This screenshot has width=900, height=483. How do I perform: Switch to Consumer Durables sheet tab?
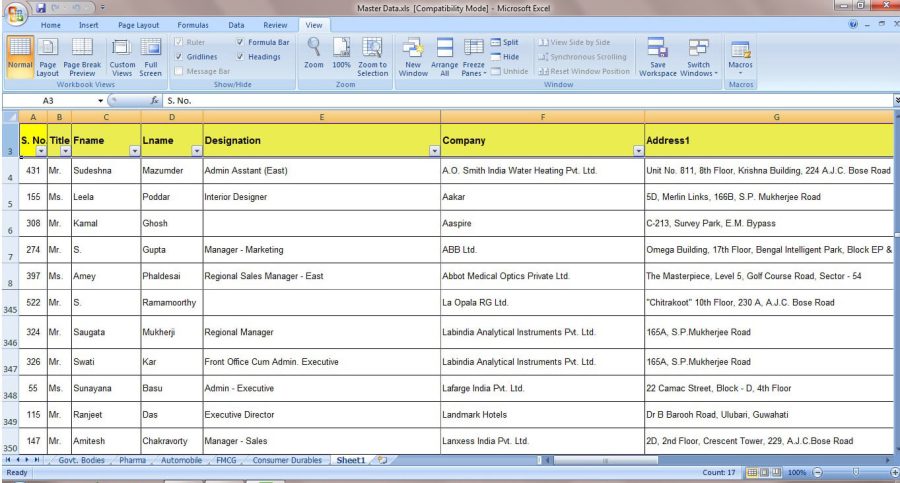pos(287,460)
